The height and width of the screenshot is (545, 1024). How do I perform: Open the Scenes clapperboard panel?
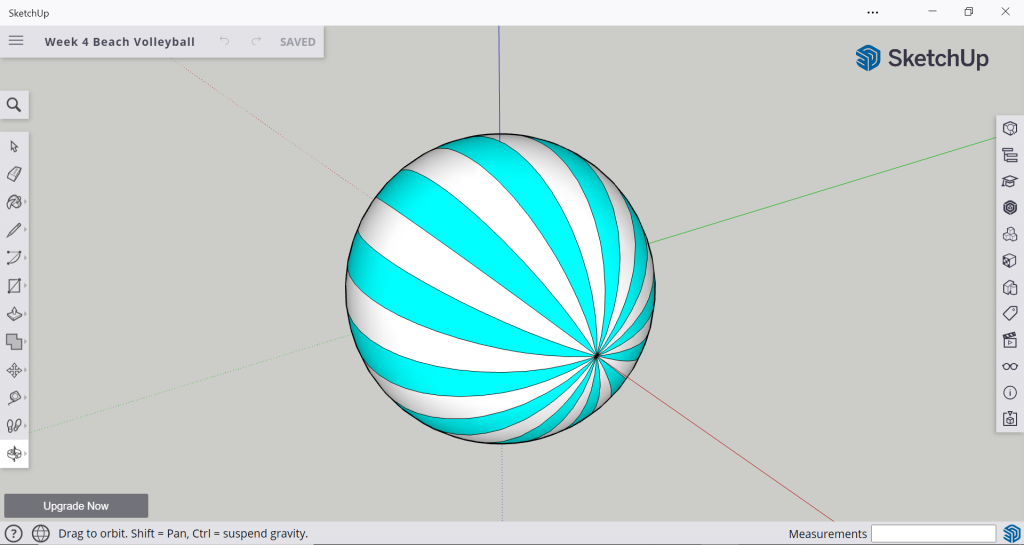pyautogui.click(x=1010, y=340)
